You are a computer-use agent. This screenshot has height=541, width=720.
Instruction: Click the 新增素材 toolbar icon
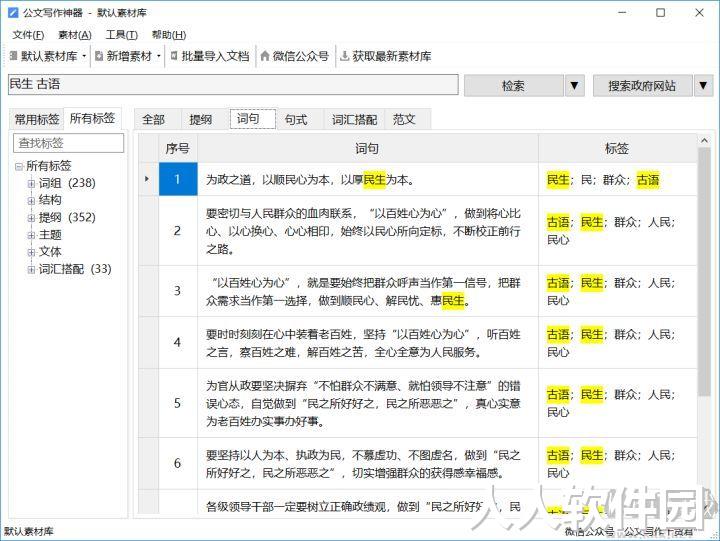coord(99,56)
